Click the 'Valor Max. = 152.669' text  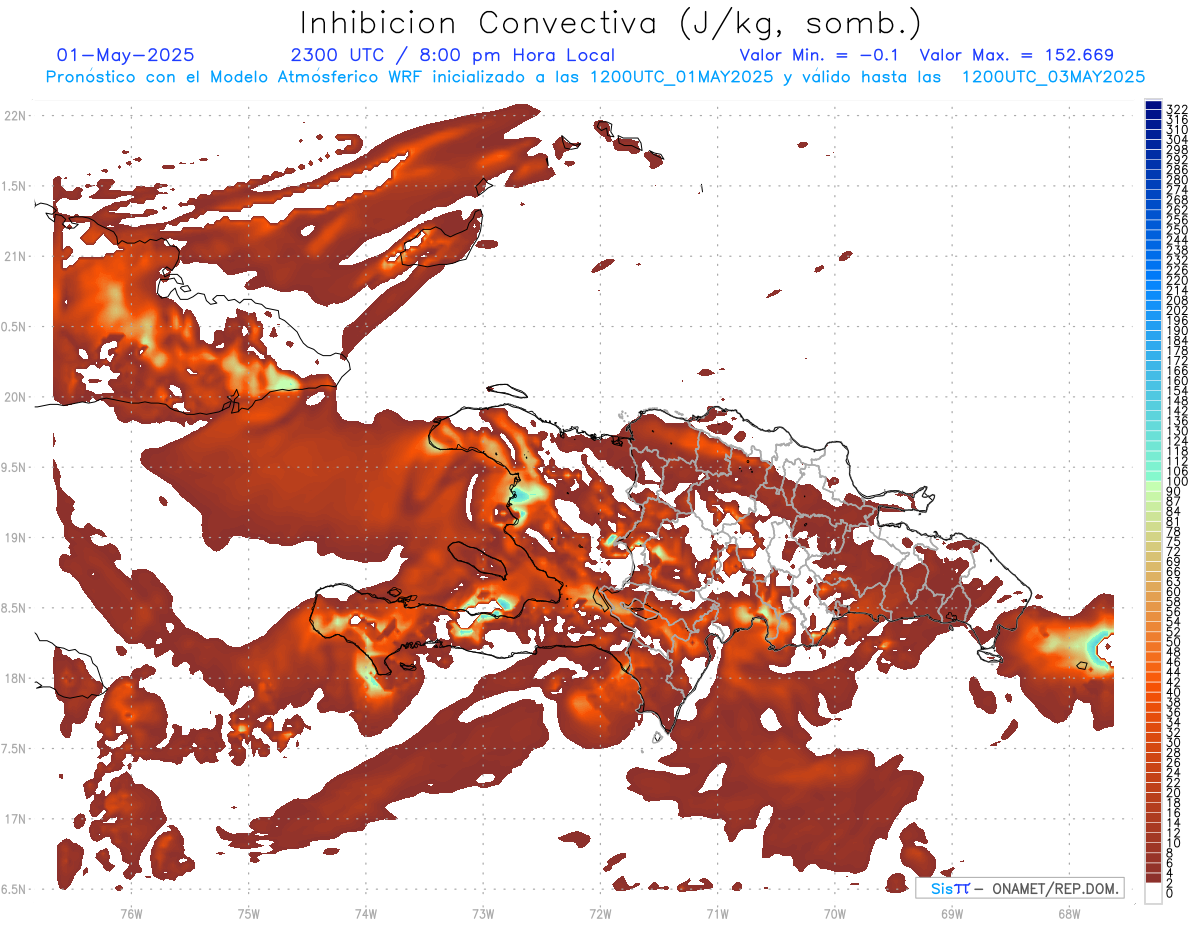1016,55
